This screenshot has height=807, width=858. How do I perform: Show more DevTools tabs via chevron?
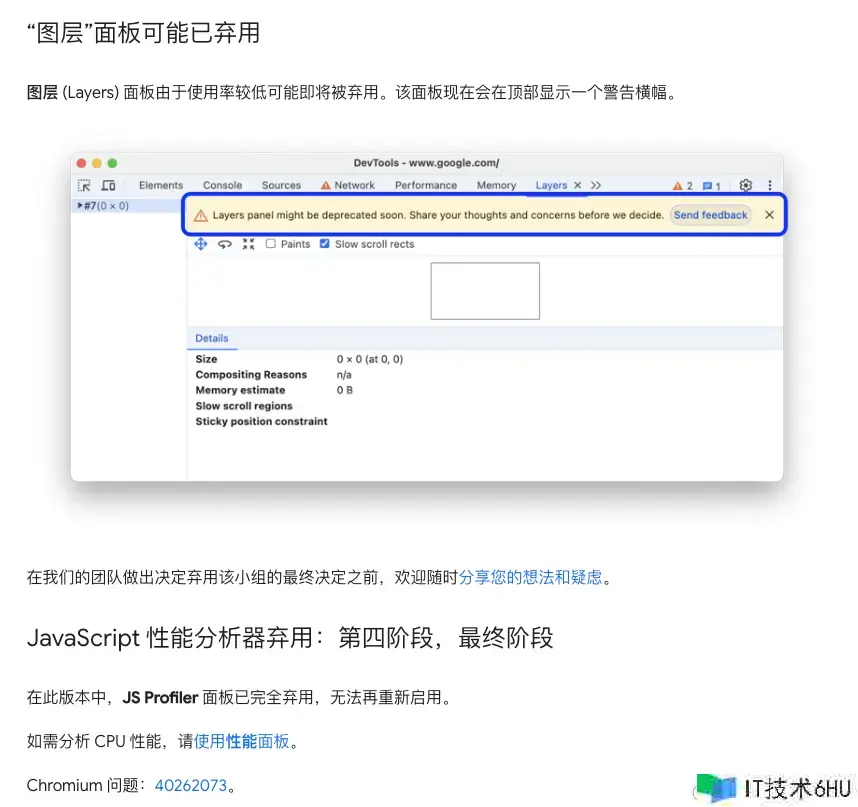coord(596,185)
